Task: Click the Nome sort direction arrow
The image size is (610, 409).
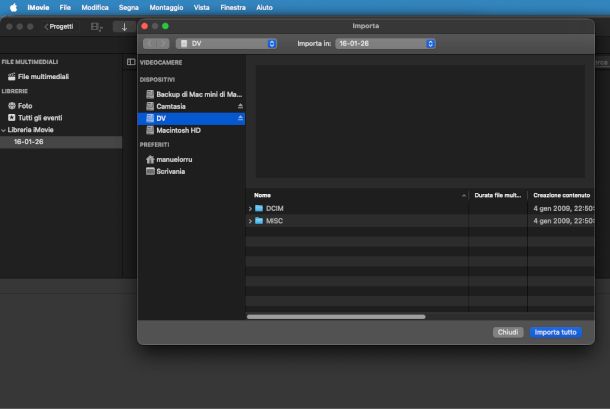Action: 463,195
